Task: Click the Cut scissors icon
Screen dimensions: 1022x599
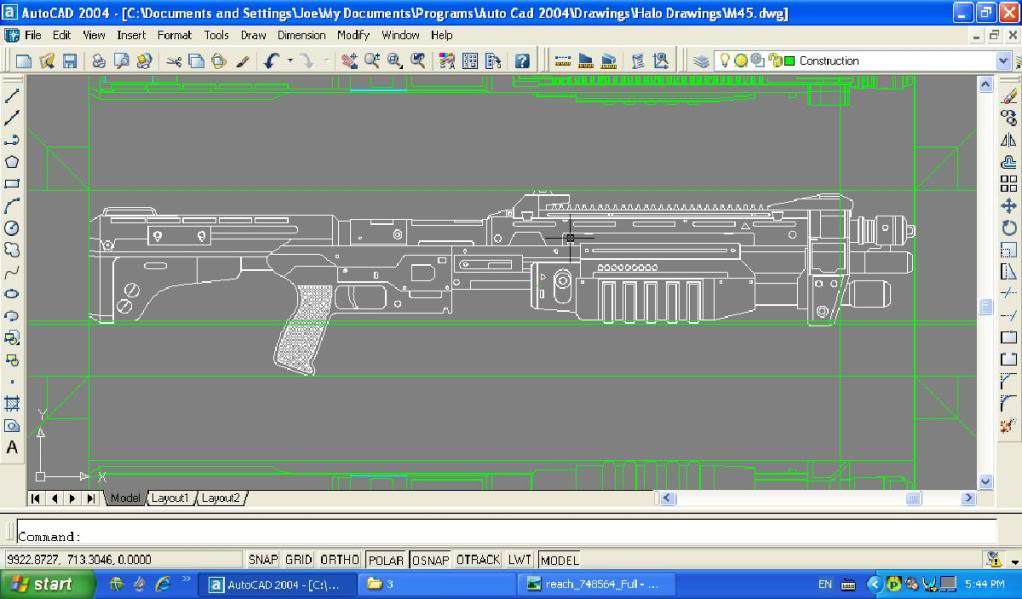Action: click(x=173, y=61)
